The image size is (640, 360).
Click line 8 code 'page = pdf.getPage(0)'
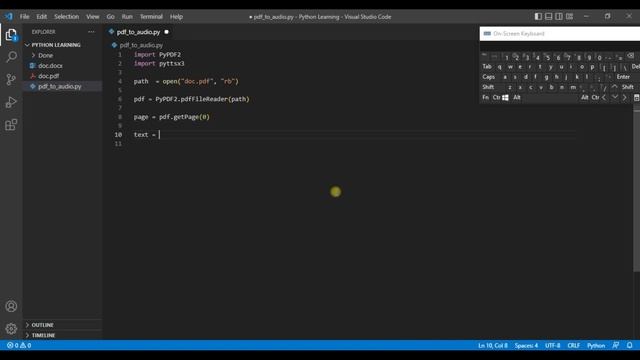coord(171,117)
